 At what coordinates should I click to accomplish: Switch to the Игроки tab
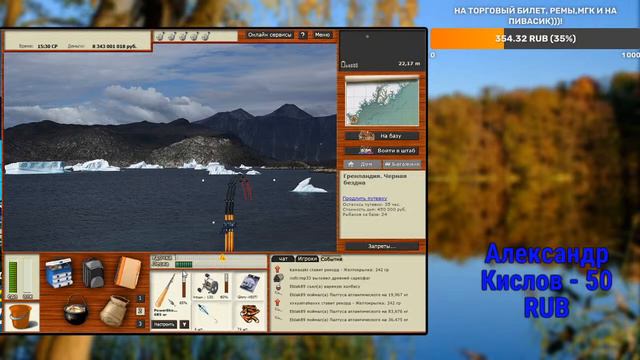(307, 259)
